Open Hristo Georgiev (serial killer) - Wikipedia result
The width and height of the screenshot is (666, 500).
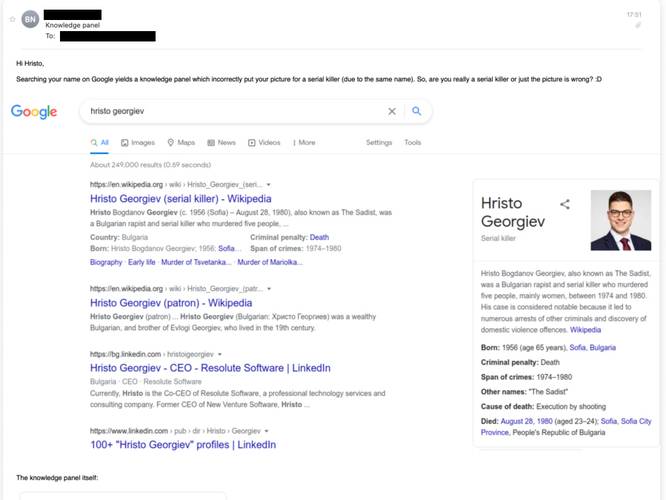coord(181,199)
